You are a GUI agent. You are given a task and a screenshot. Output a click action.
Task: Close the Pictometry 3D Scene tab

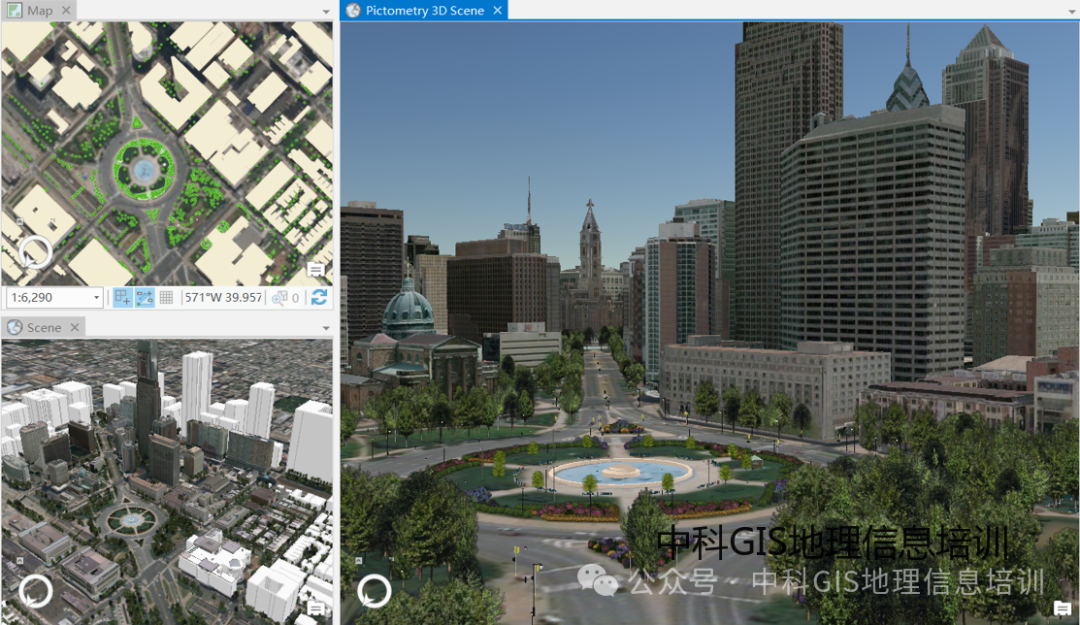(497, 10)
